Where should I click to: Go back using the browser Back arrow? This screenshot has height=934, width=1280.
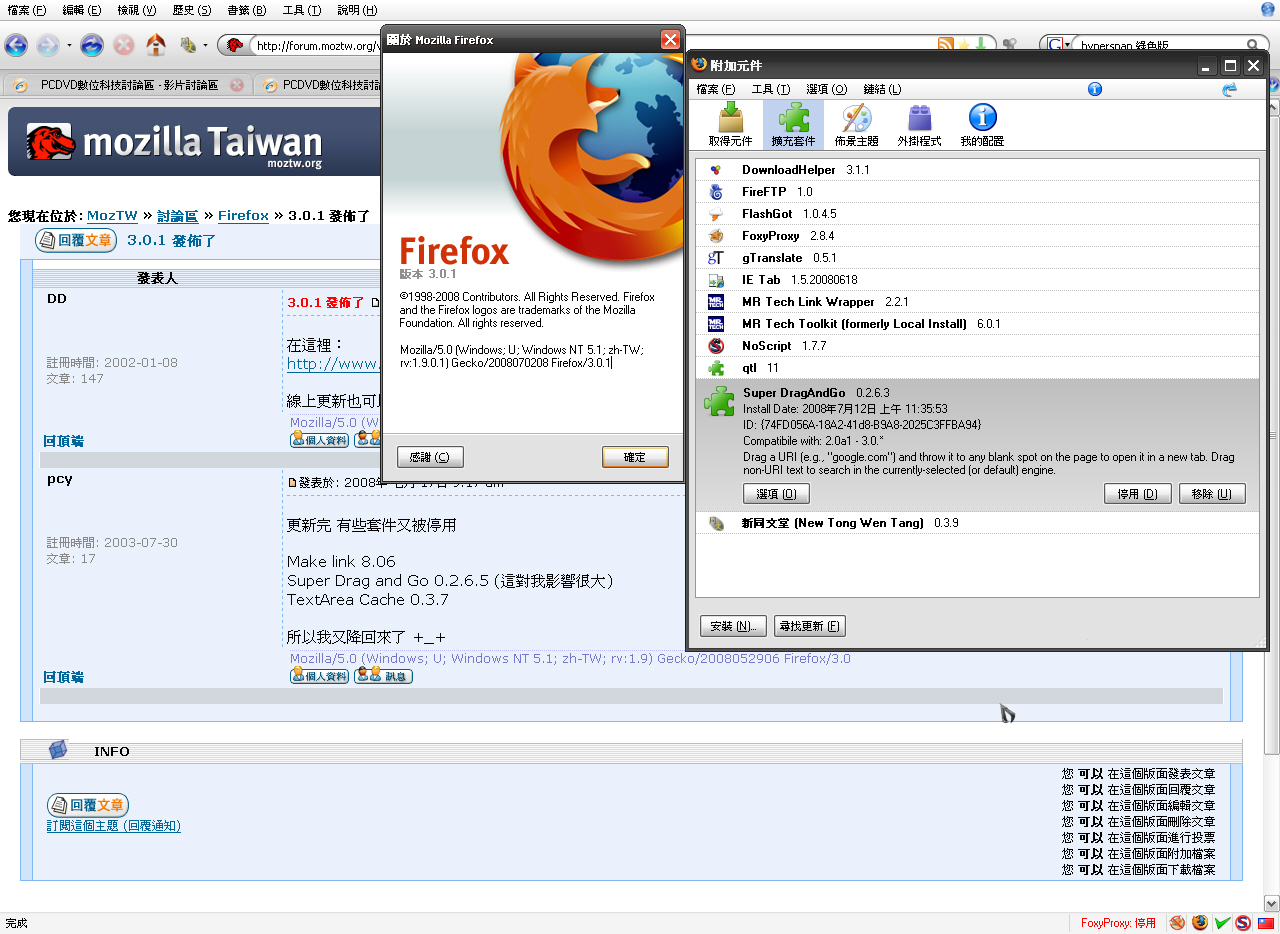[x=16, y=45]
